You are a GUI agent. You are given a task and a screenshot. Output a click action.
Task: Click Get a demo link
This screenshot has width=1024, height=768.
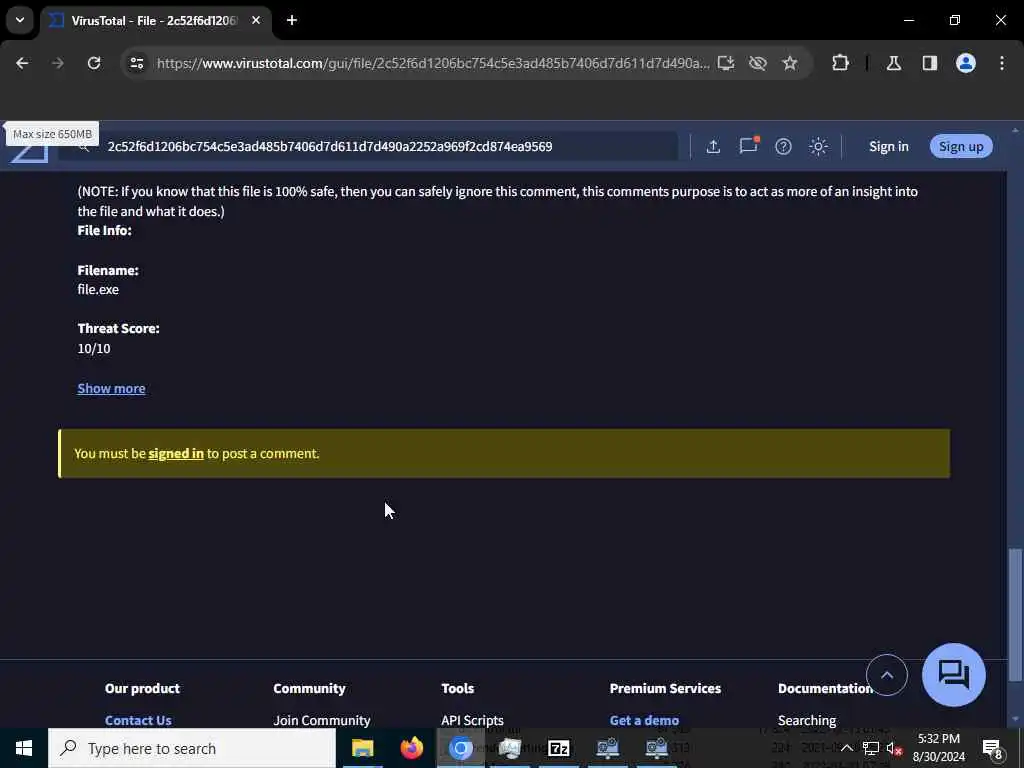[644, 720]
